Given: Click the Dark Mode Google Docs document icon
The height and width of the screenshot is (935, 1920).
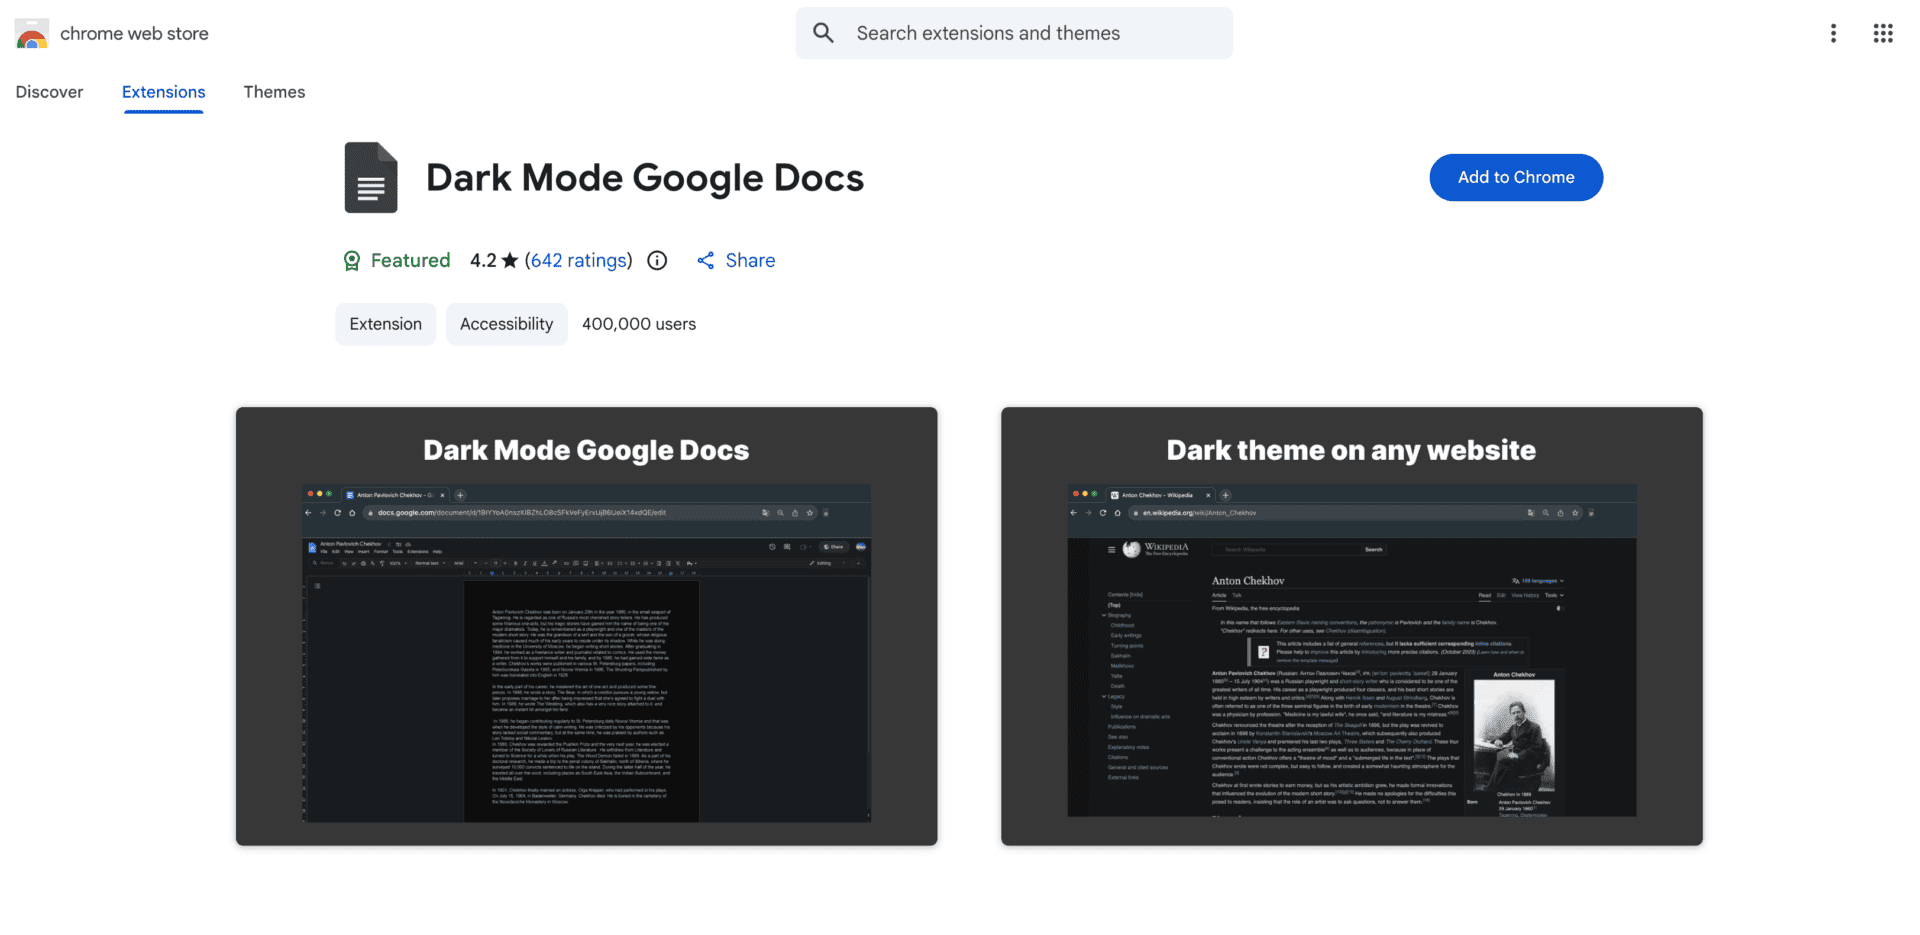Looking at the screenshot, I should (x=371, y=178).
